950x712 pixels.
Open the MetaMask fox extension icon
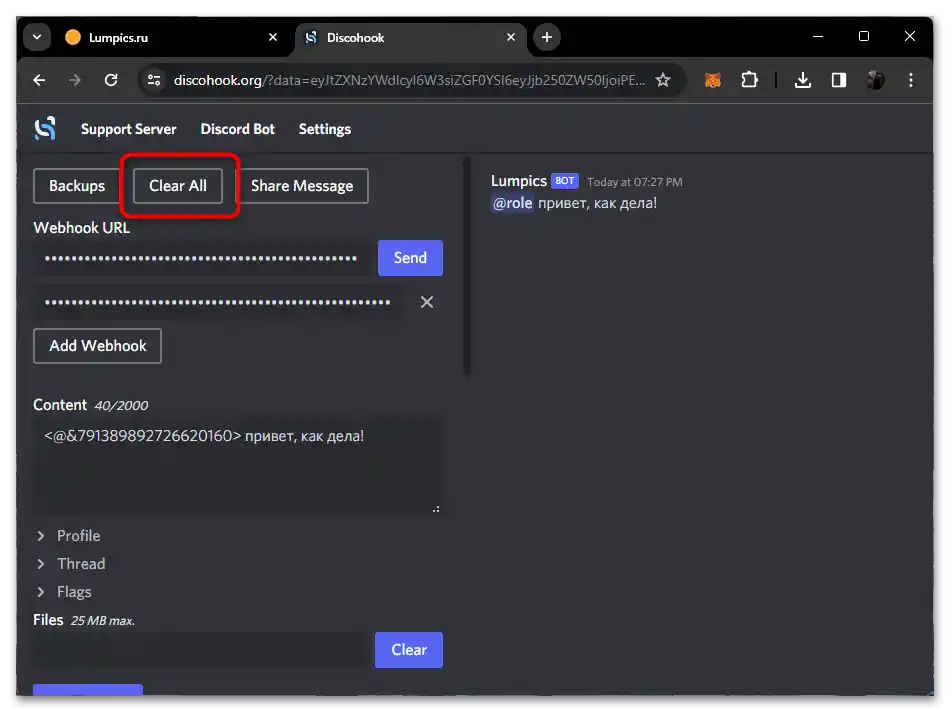tap(712, 80)
